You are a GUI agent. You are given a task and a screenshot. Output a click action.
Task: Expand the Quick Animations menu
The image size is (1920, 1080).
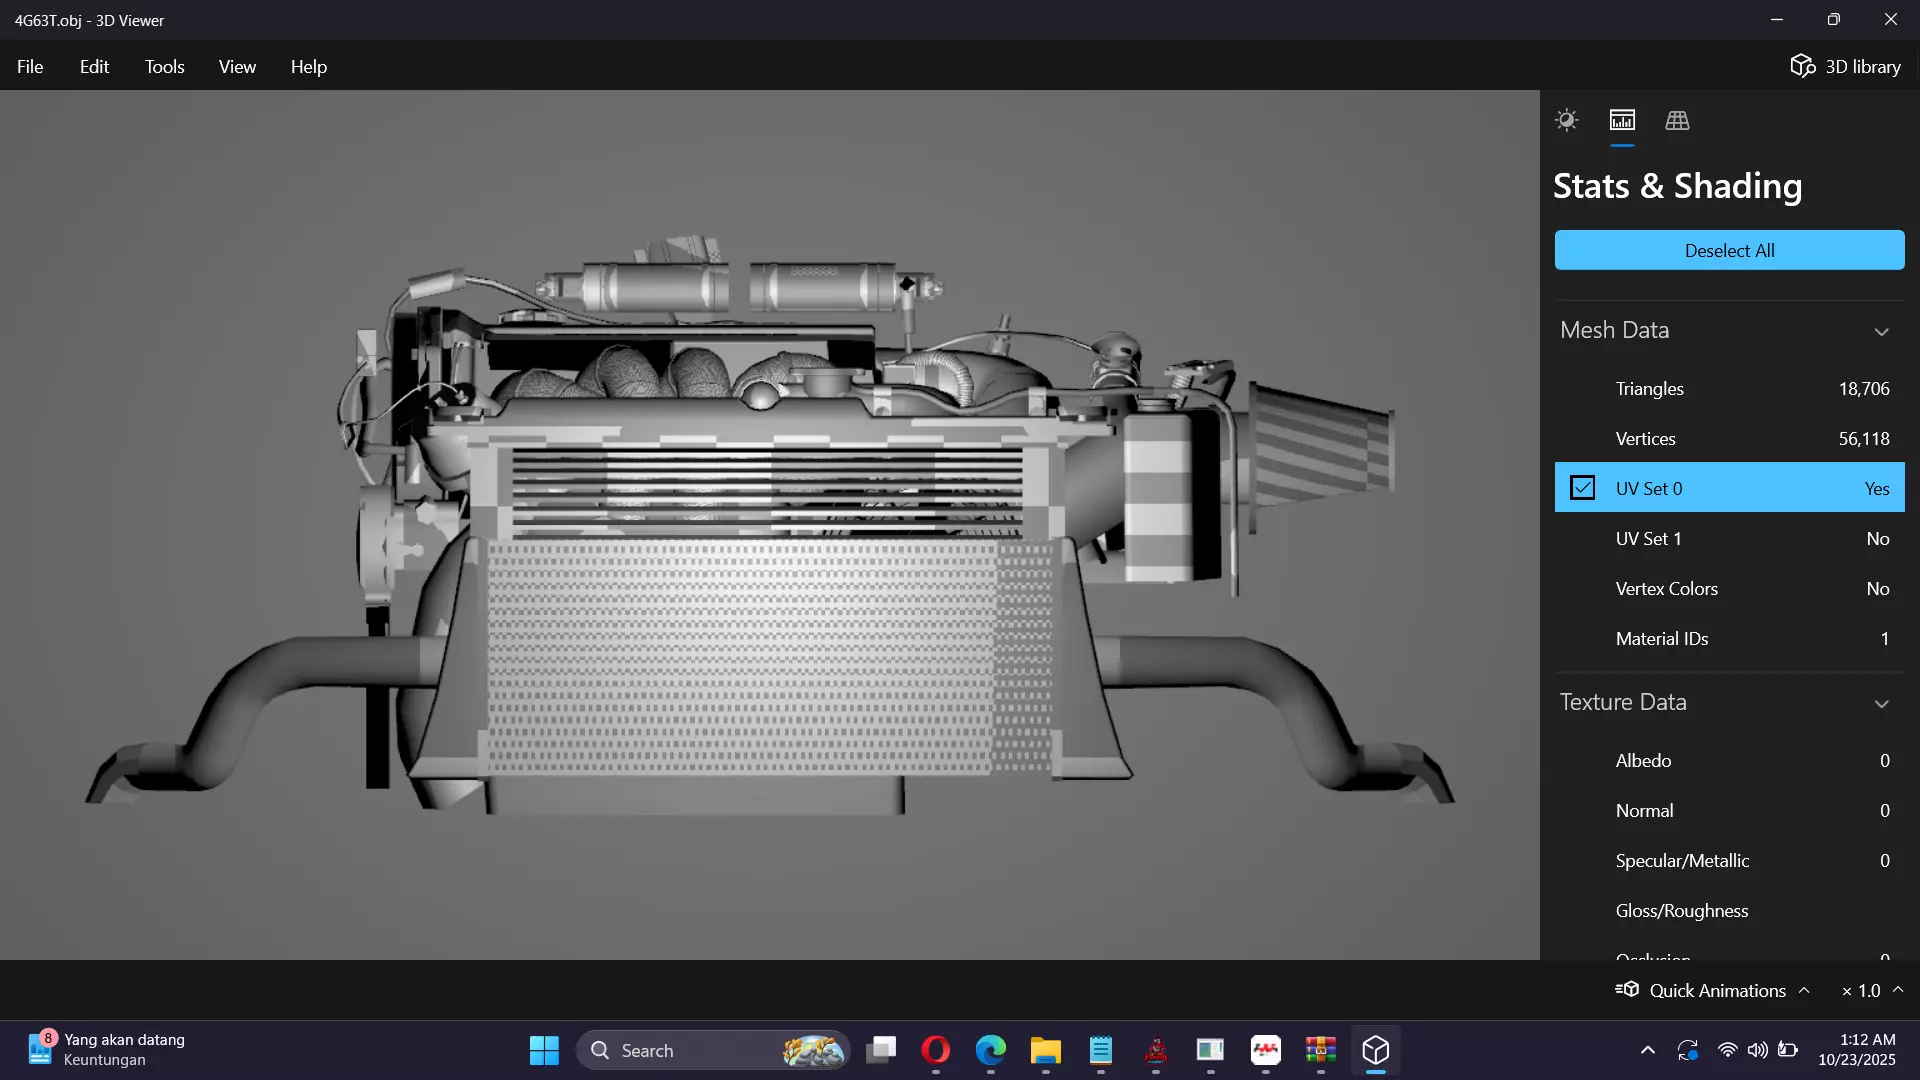(x=1712, y=990)
